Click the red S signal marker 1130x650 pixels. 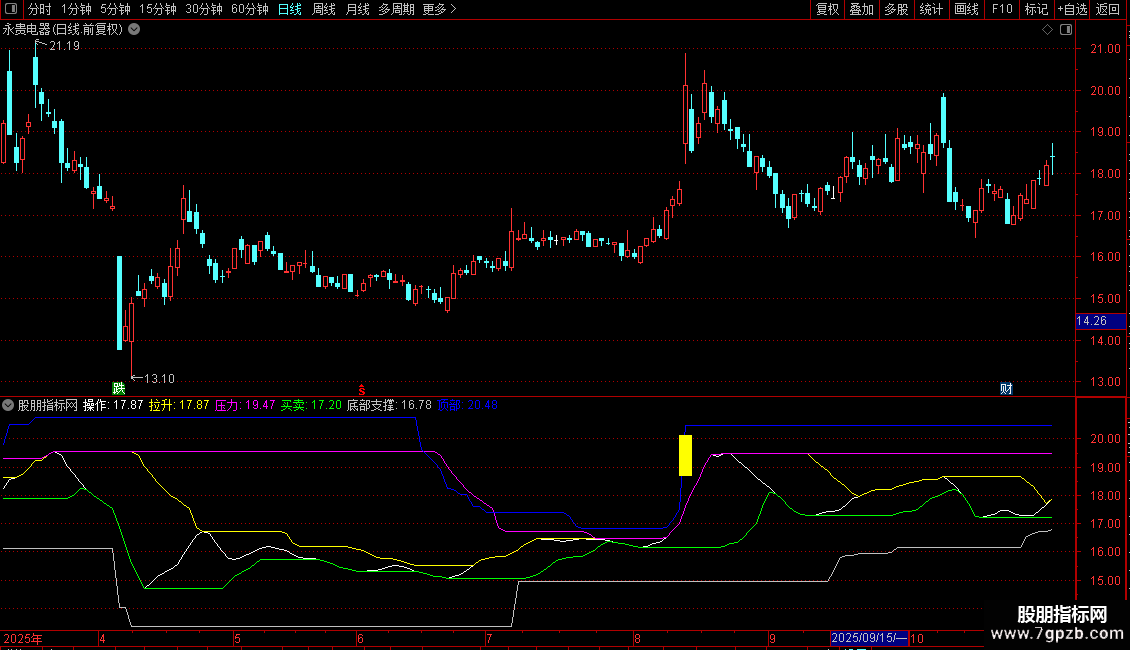pos(362,388)
